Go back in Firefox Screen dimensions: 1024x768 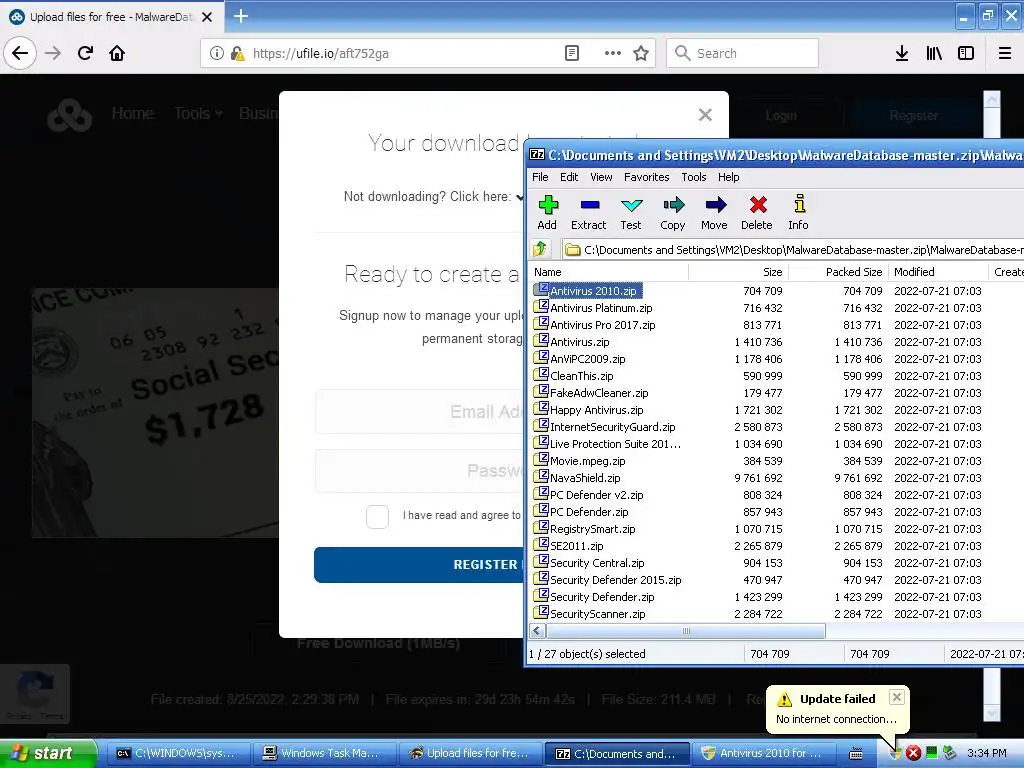(x=20, y=54)
